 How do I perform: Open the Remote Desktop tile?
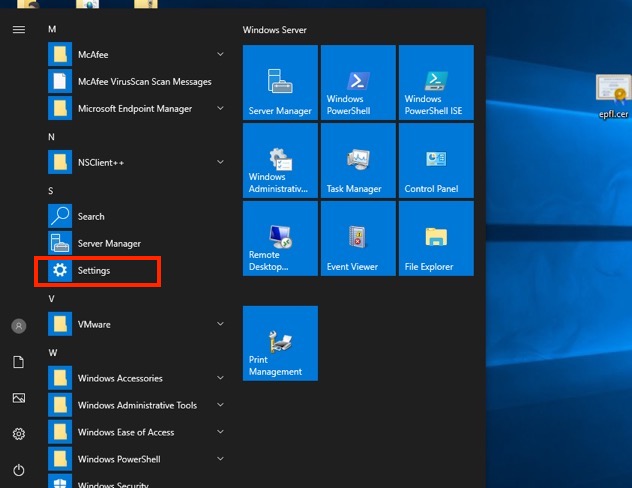coord(280,239)
